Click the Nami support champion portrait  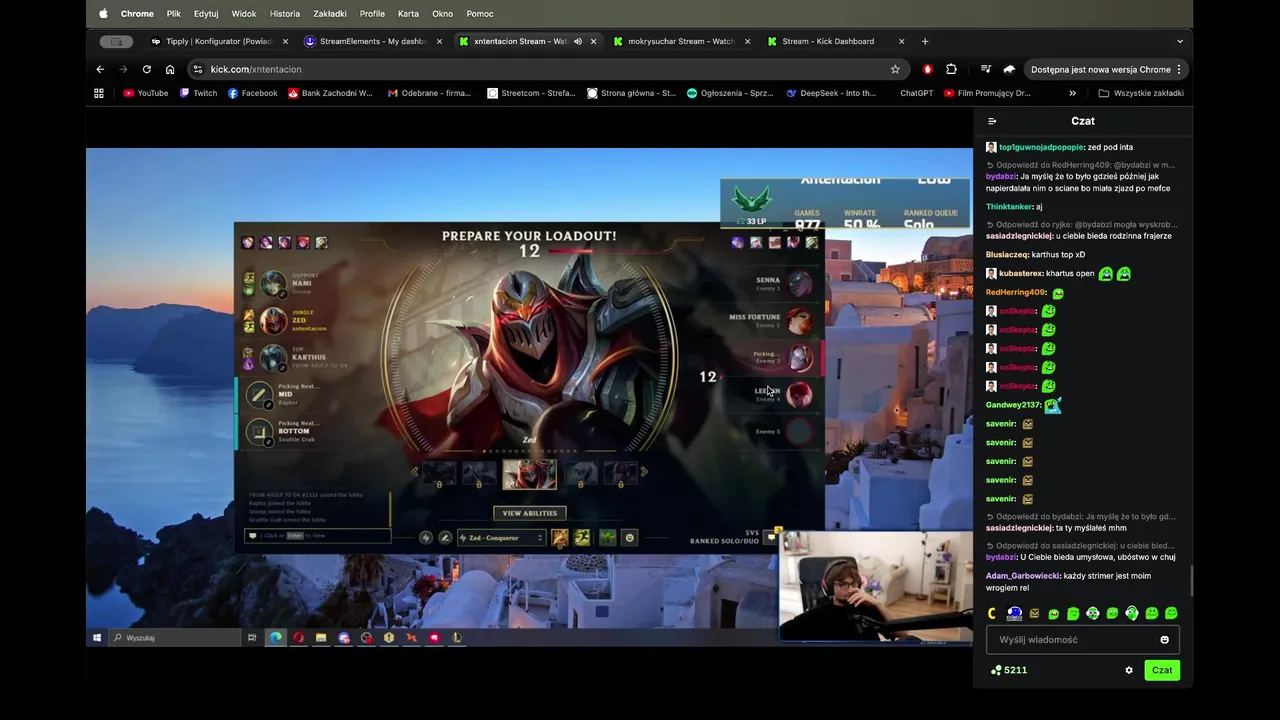coord(273,284)
